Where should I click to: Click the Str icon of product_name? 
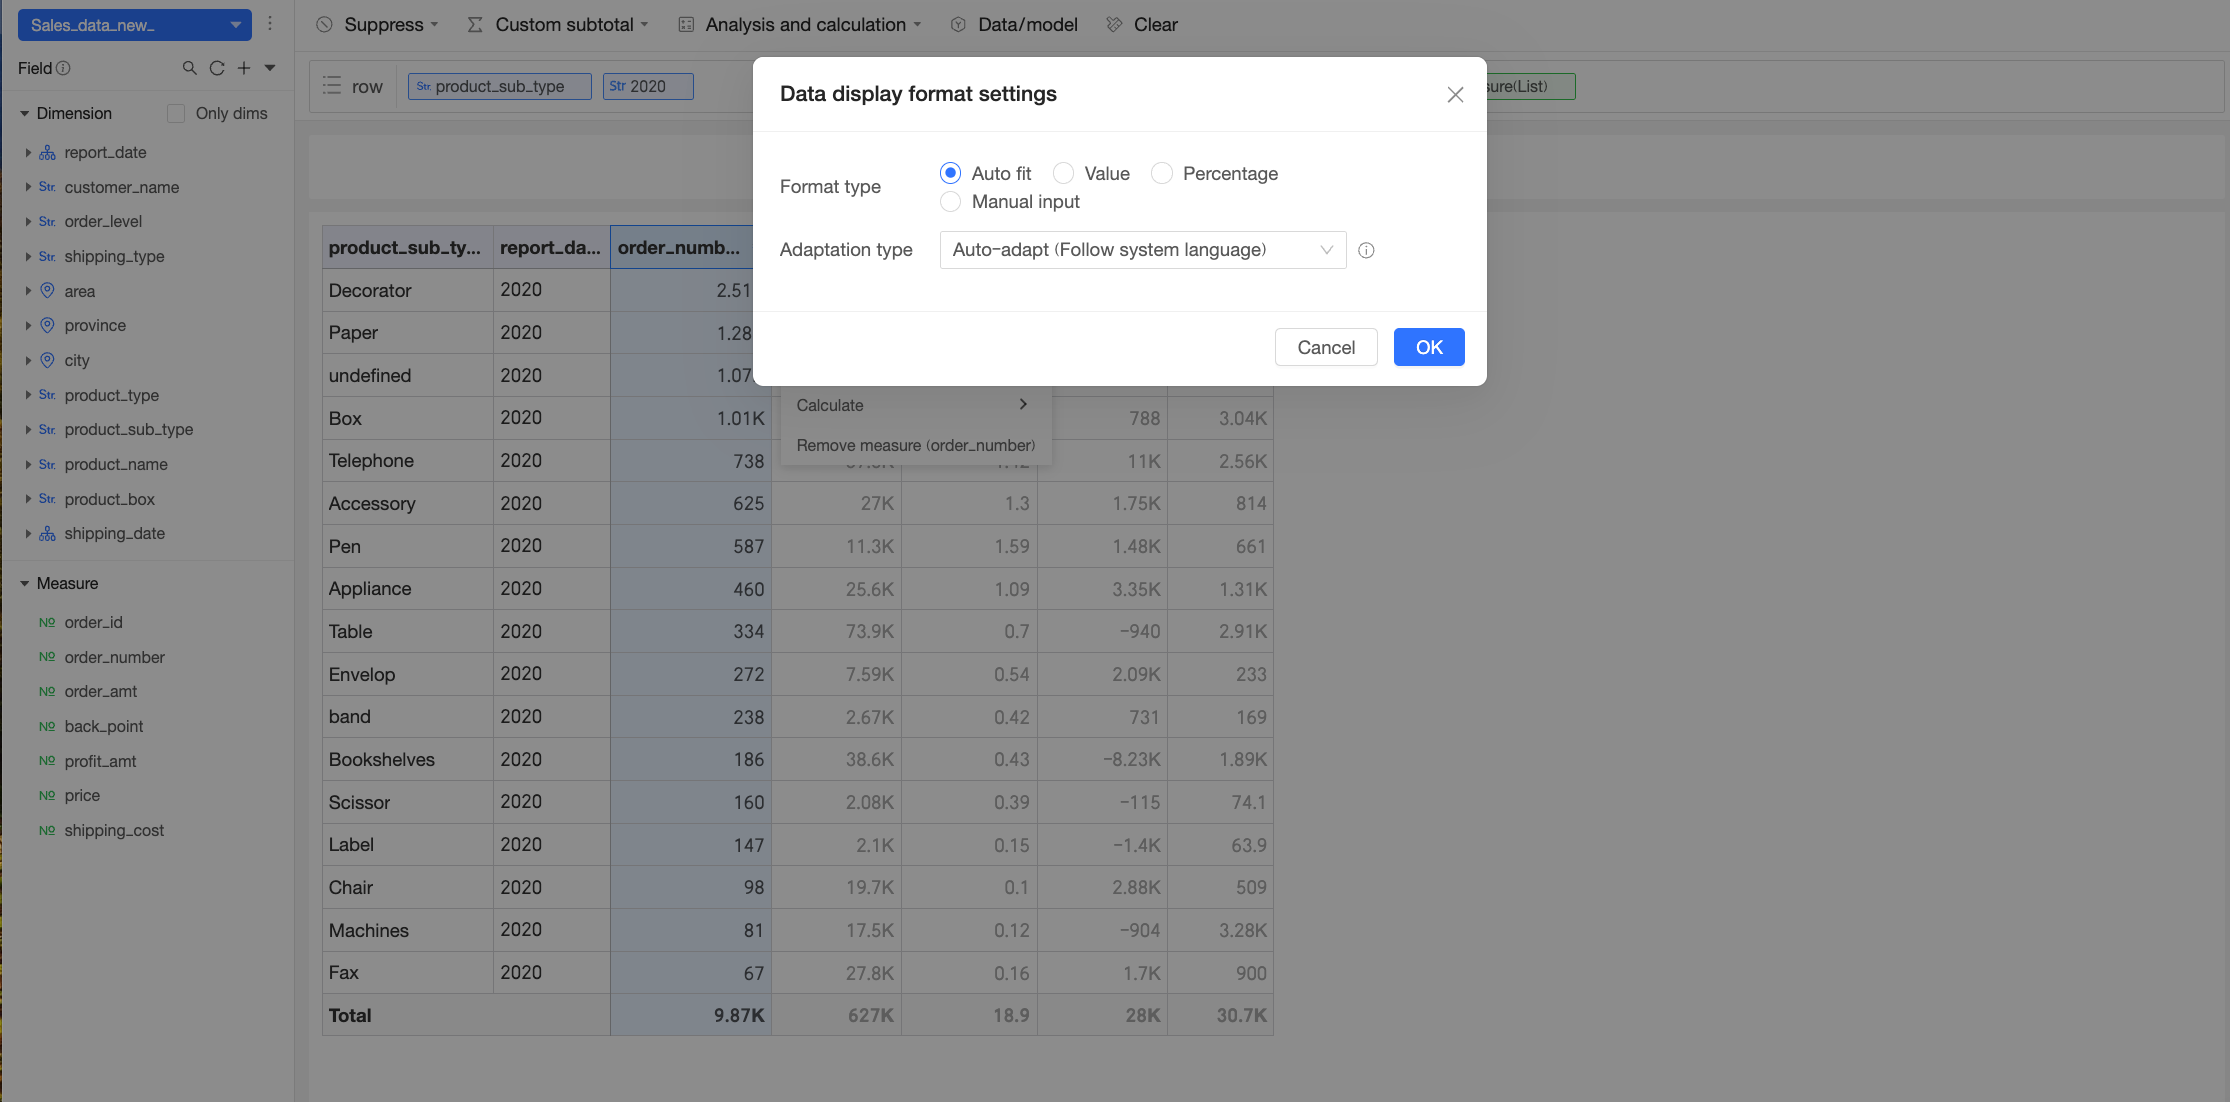(x=47, y=464)
